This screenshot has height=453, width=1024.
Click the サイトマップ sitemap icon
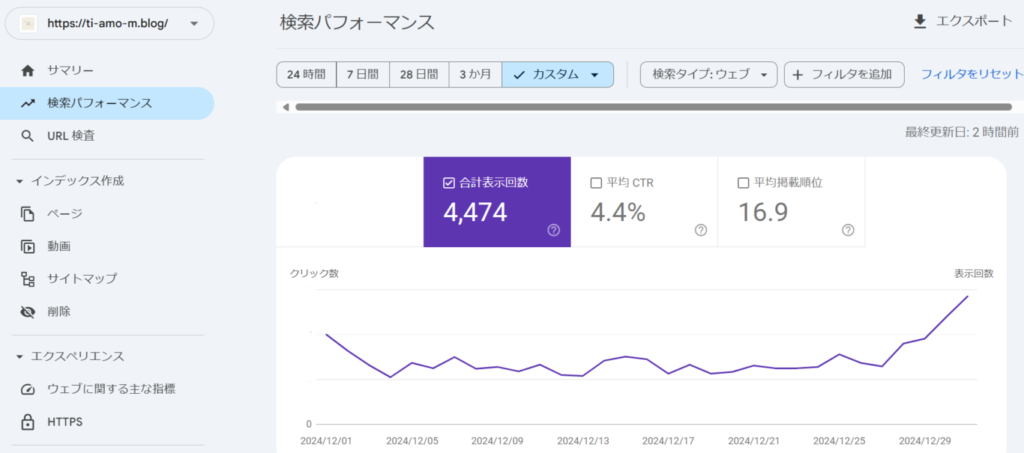click(28, 279)
